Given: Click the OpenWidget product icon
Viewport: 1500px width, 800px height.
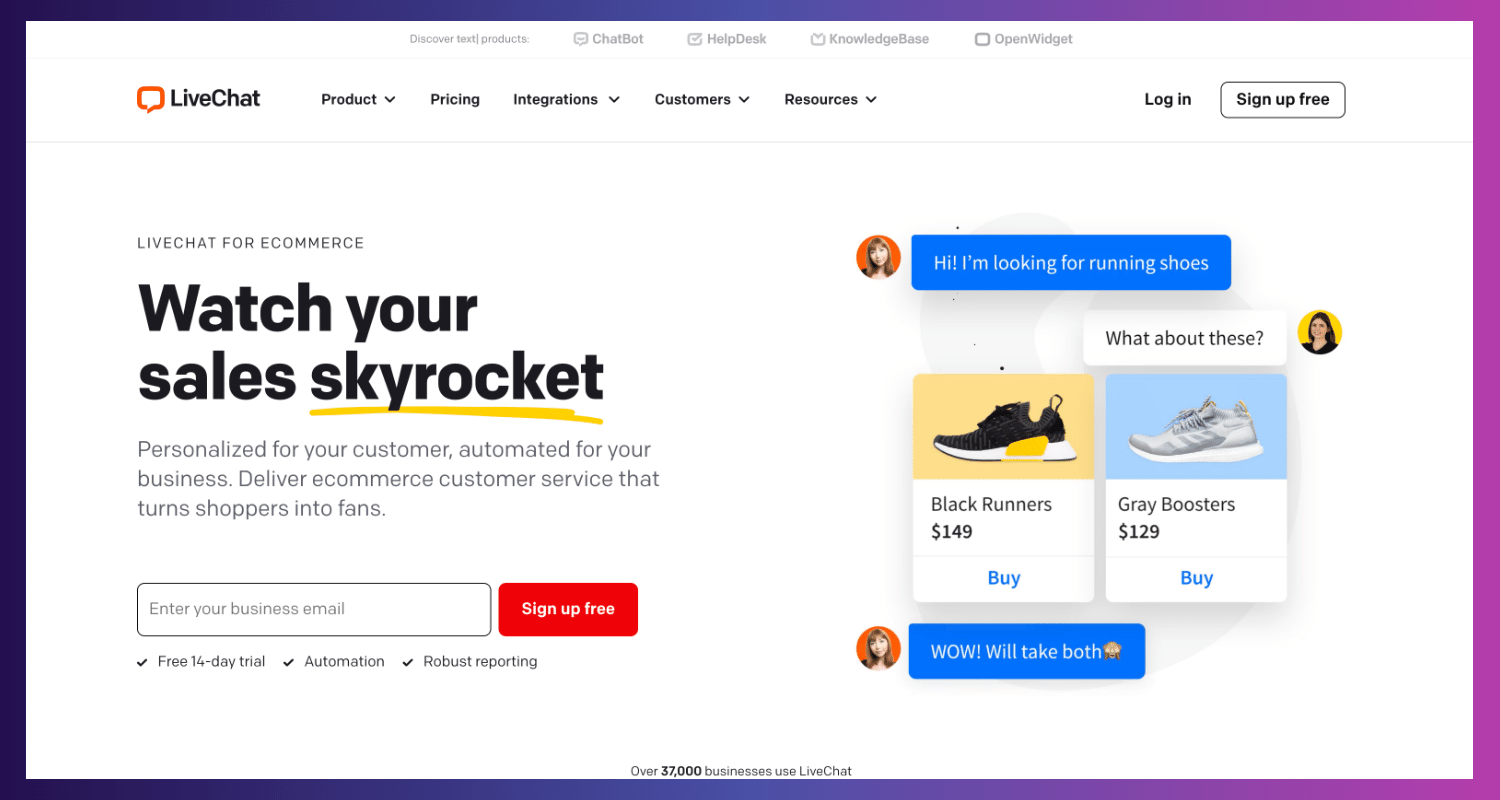Looking at the screenshot, I should [983, 39].
